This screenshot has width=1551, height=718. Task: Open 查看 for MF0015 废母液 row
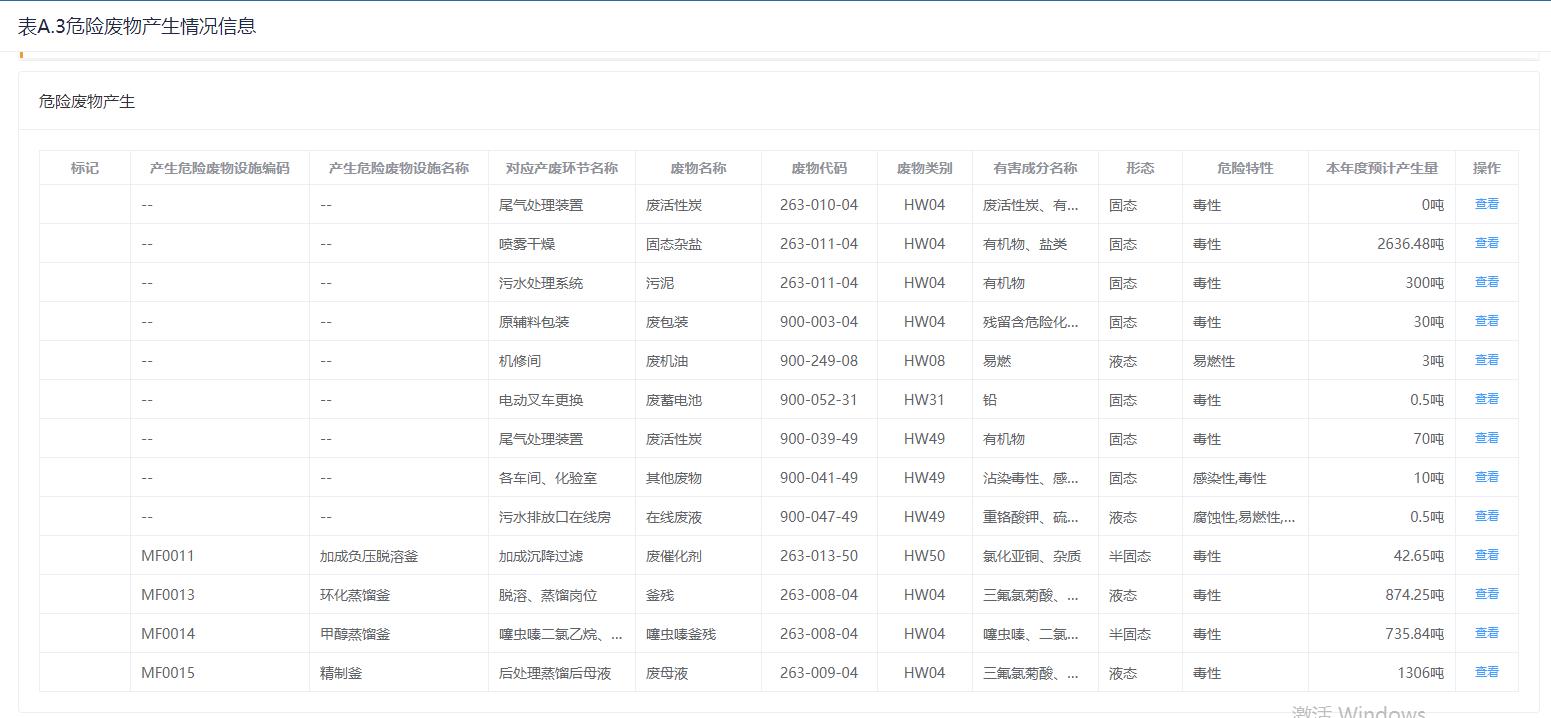coord(1486,672)
